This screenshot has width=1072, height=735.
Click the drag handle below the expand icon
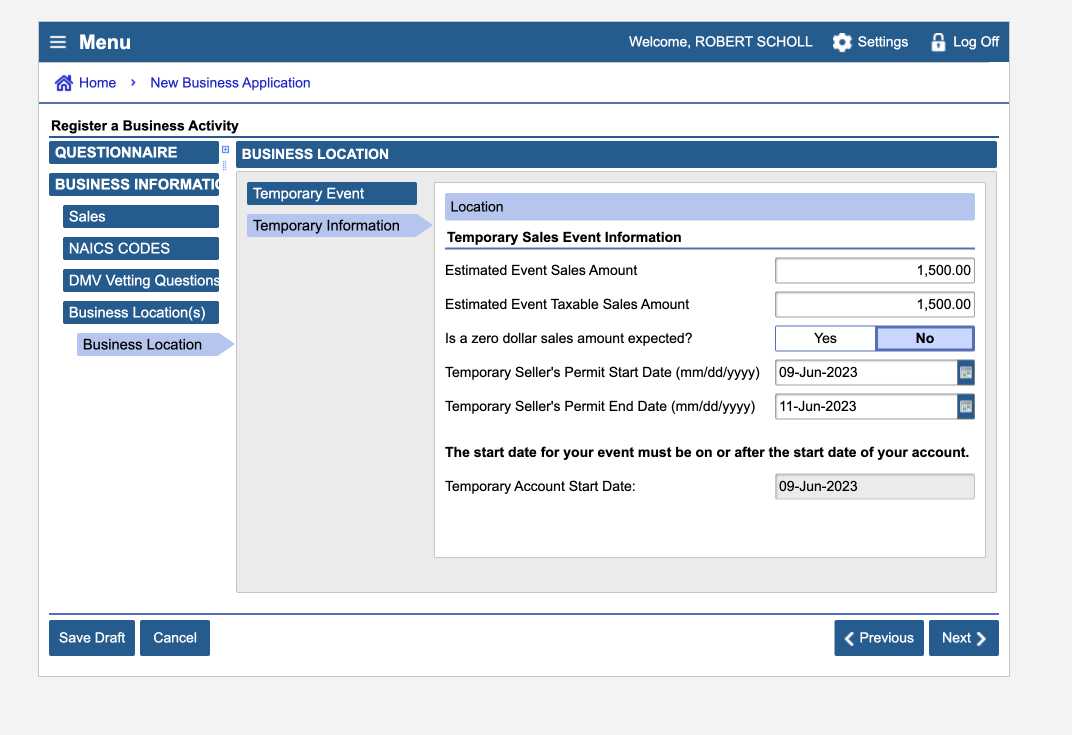click(x=225, y=165)
